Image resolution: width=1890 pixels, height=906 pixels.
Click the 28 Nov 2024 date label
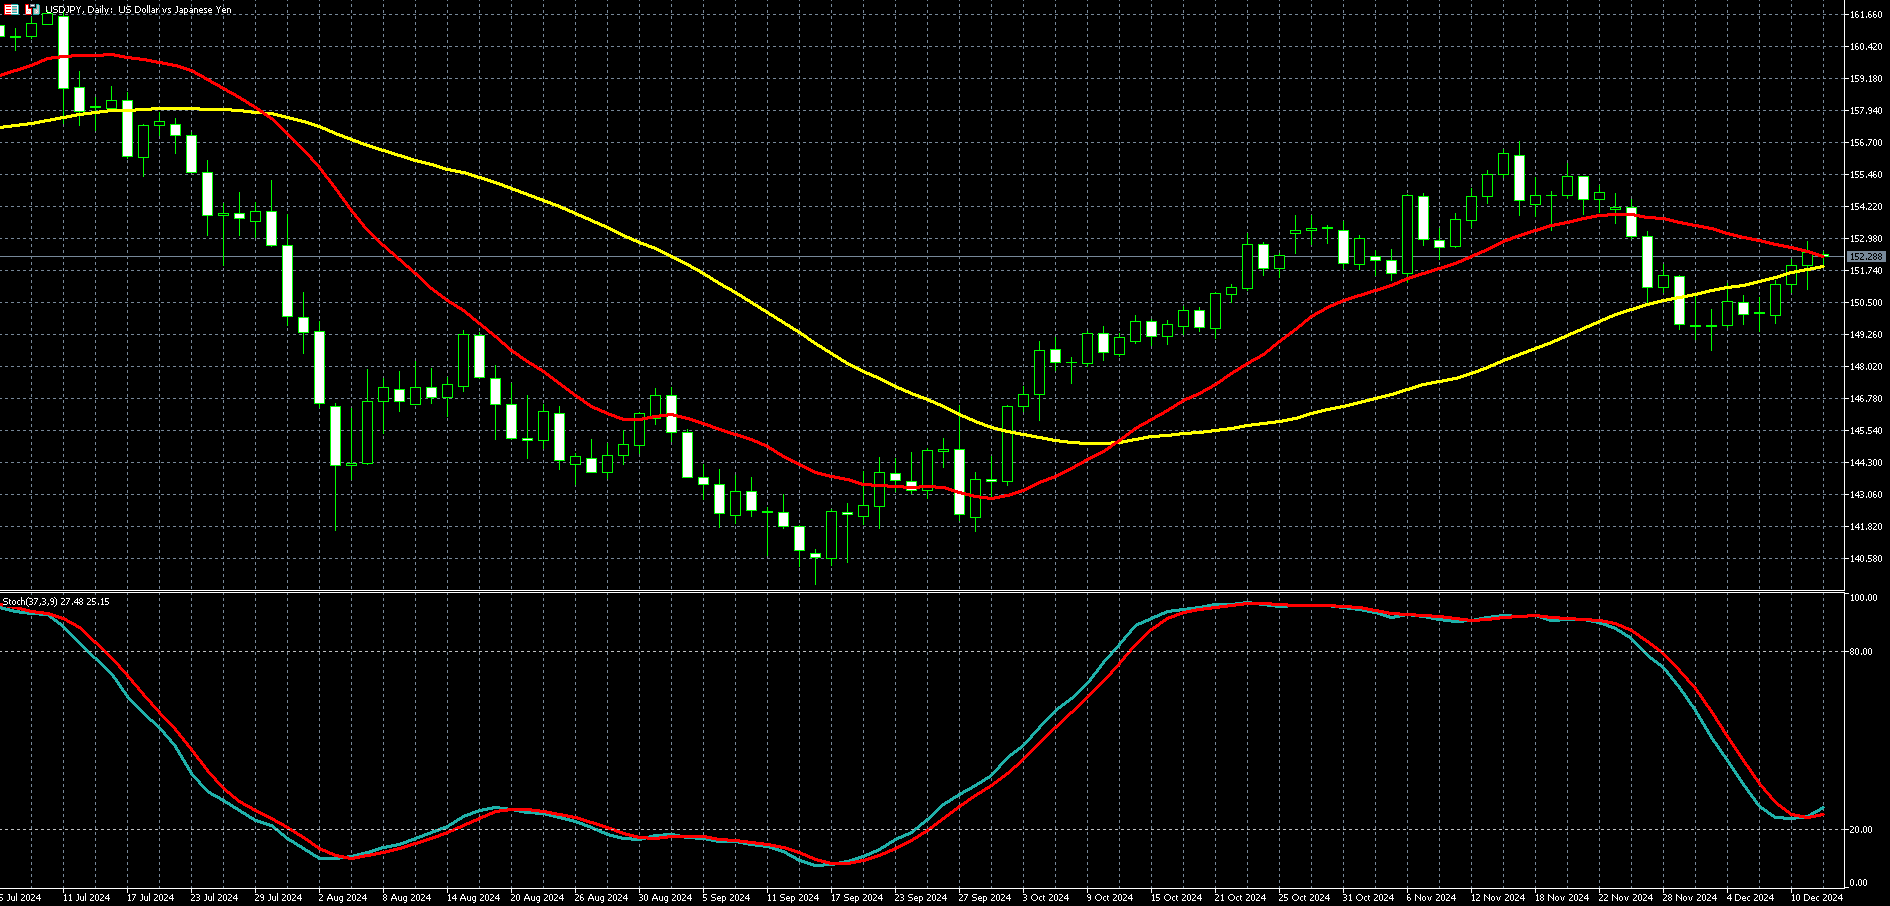click(1690, 898)
